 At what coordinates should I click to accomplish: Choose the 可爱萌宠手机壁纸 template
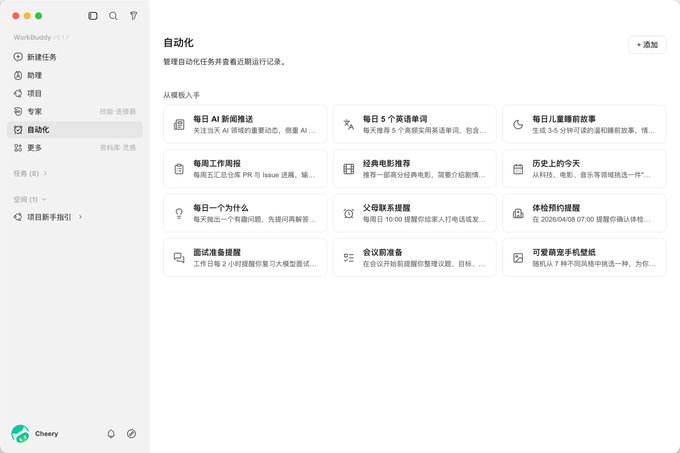(584, 257)
